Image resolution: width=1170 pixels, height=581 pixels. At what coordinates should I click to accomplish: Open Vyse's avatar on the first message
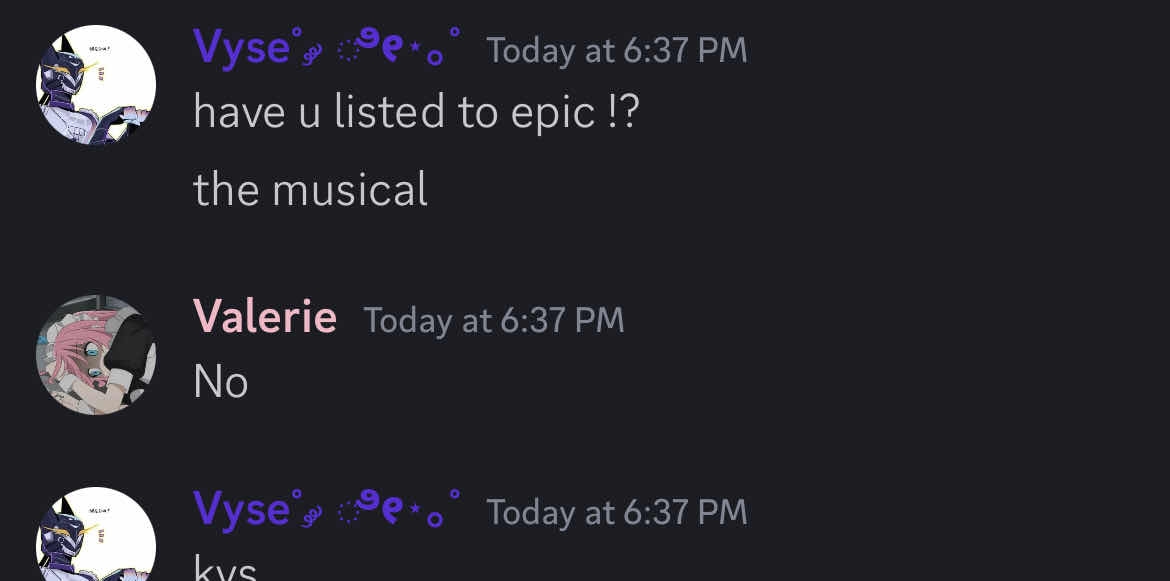[96, 85]
